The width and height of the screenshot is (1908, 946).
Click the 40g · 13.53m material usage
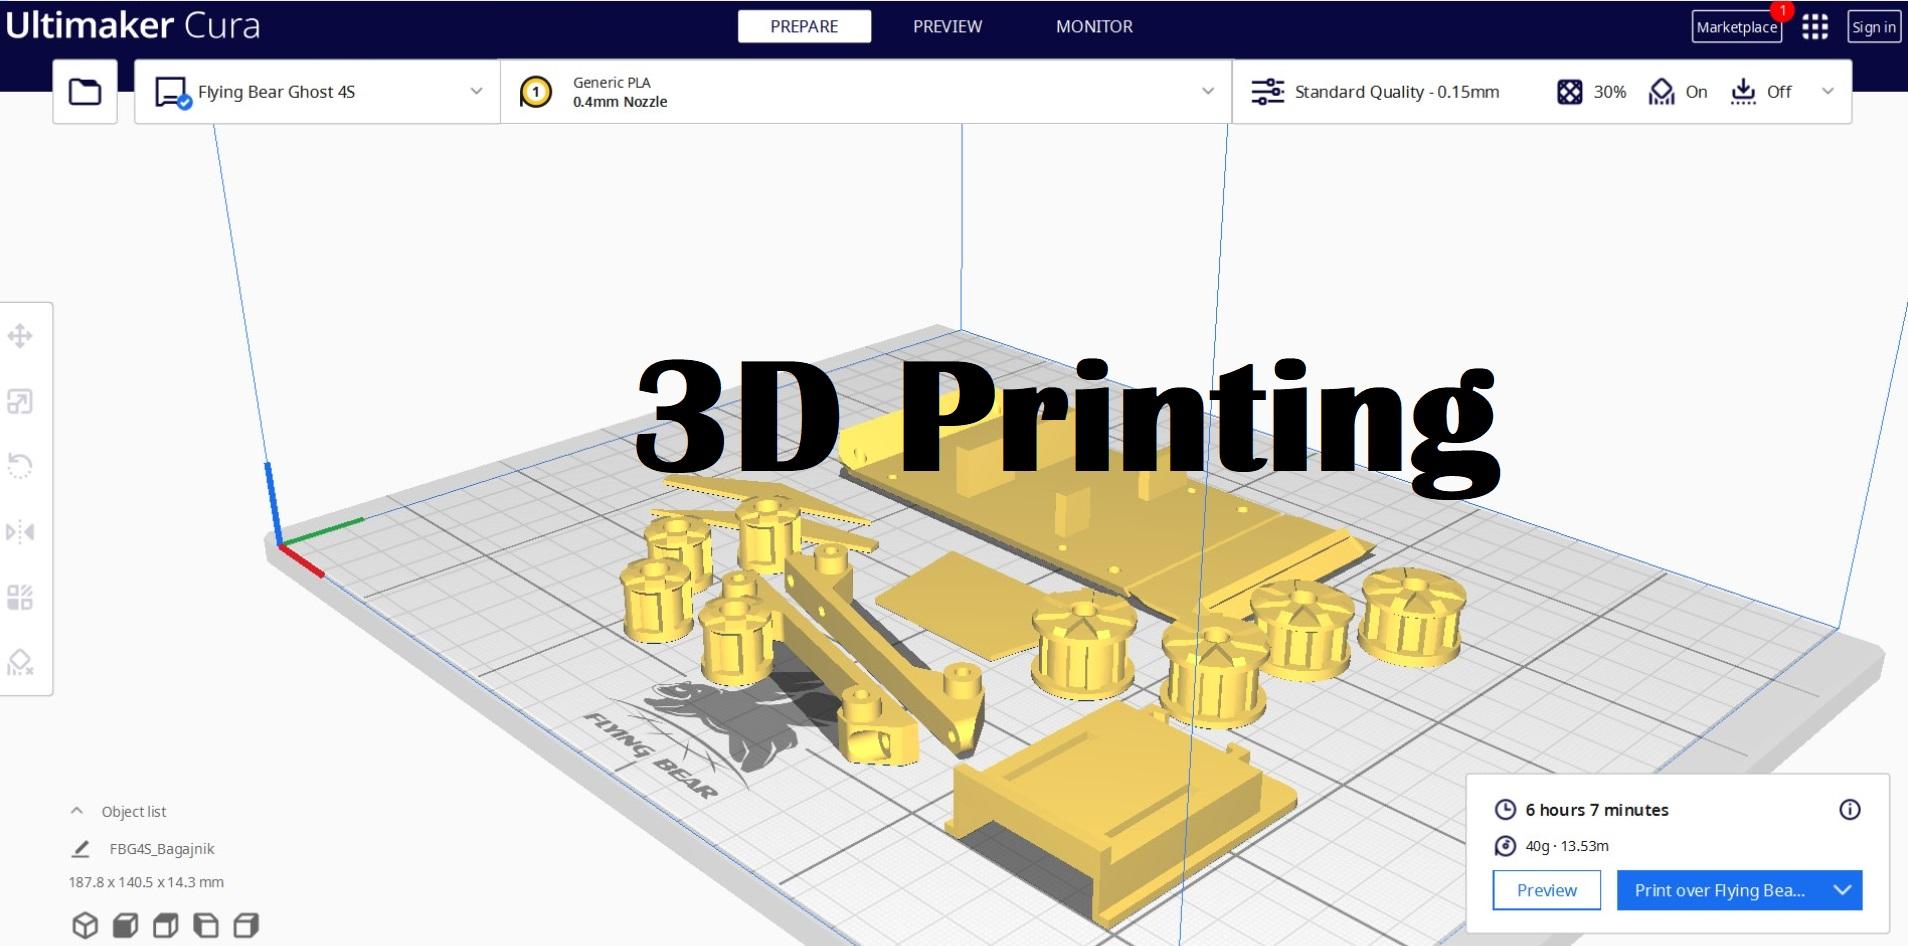(1567, 846)
